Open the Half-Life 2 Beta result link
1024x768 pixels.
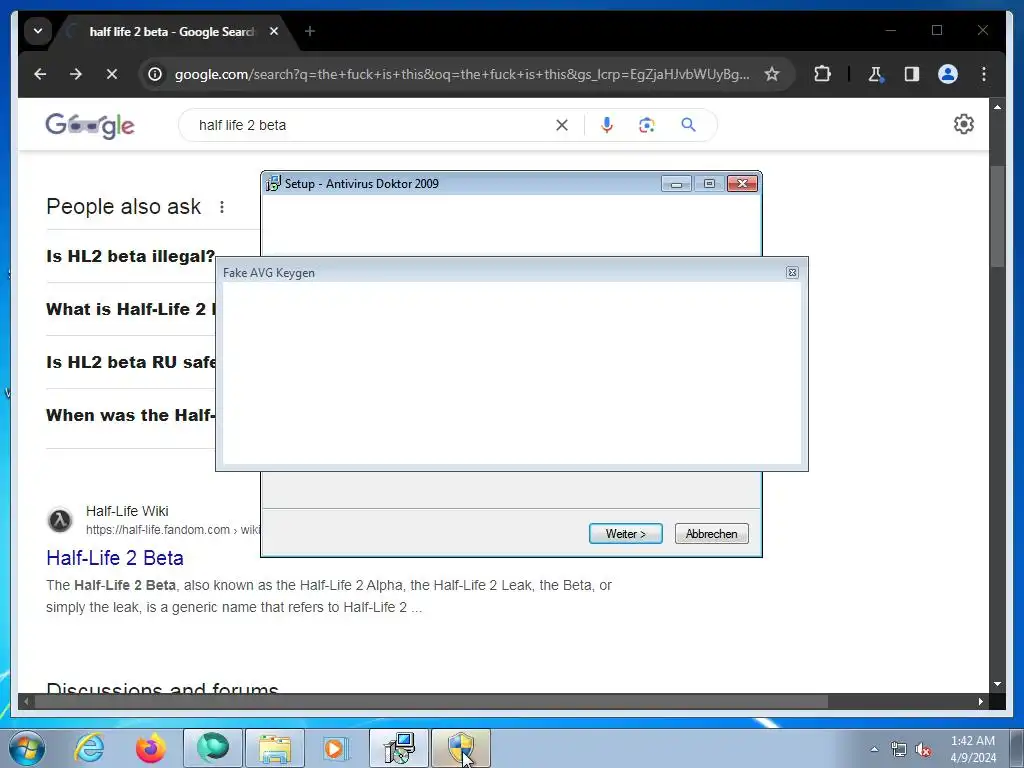115,558
